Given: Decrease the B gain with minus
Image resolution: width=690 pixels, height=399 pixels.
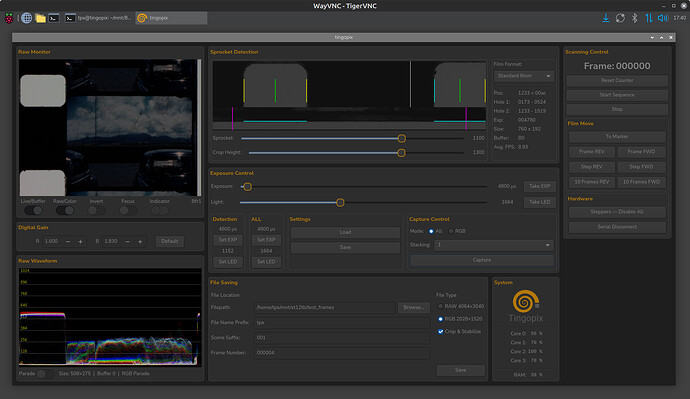Looking at the screenshot, I should pos(128,242).
